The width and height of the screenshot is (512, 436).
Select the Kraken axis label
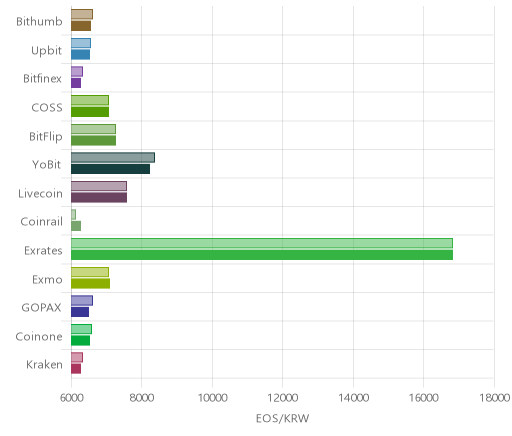(44, 365)
